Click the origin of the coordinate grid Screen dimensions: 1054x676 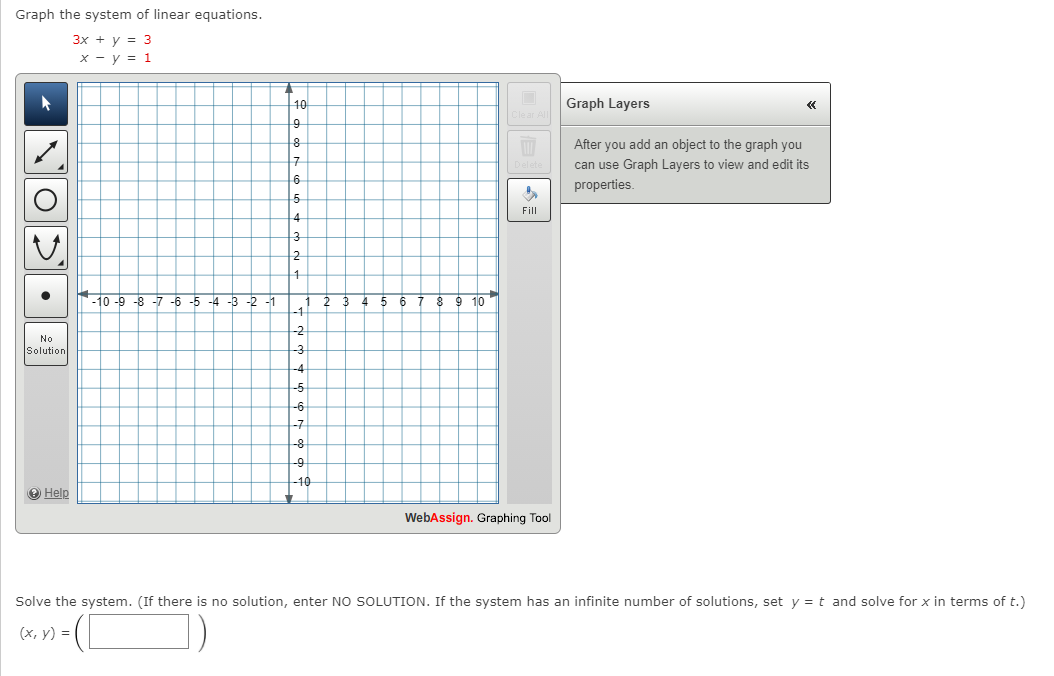click(289, 293)
